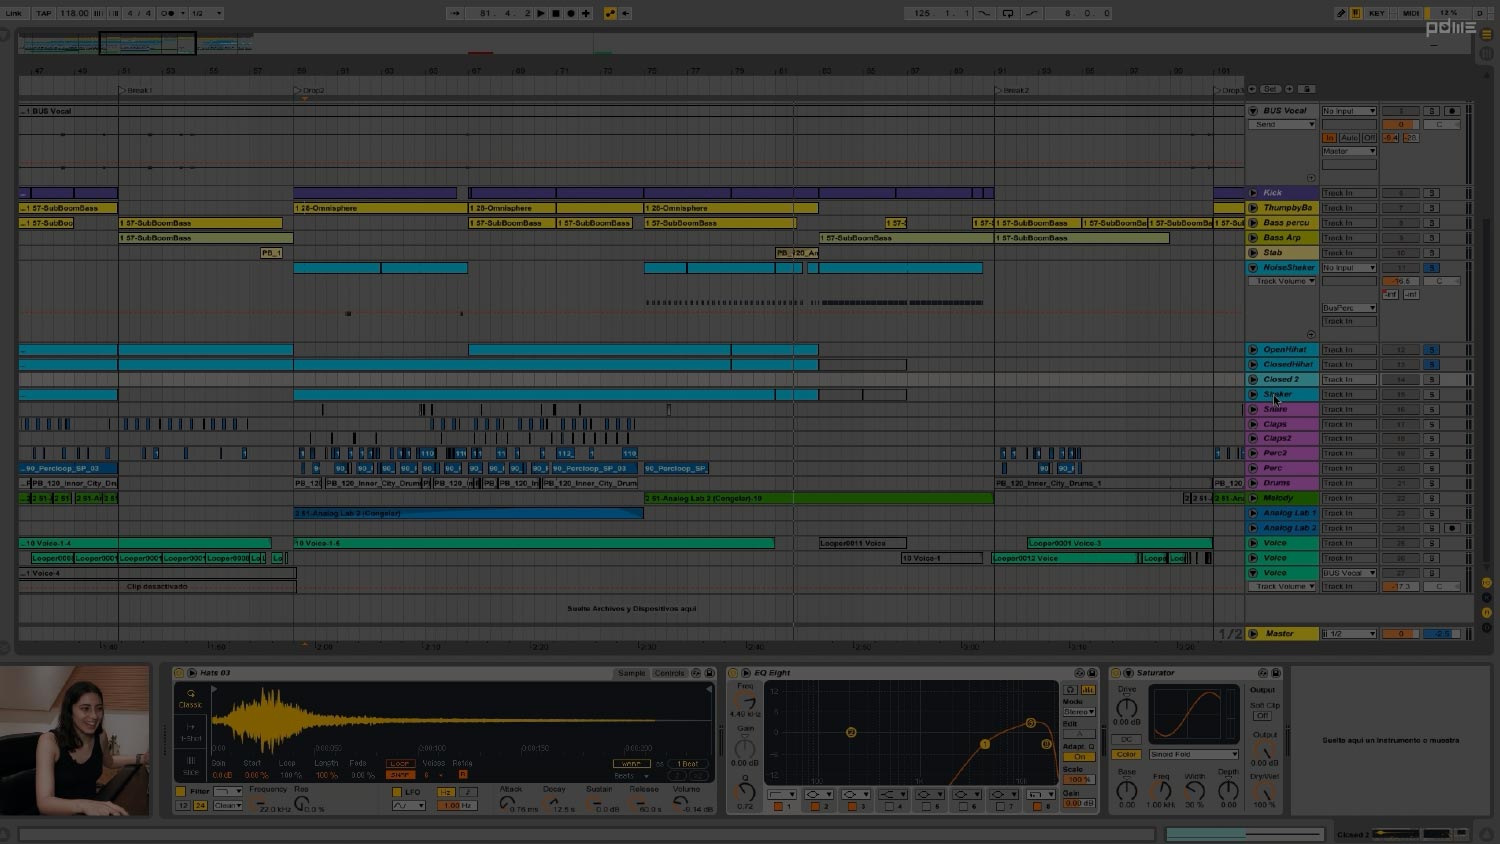Click the Saturator save preset icon
The width and height of the screenshot is (1500, 844).
1275,673
